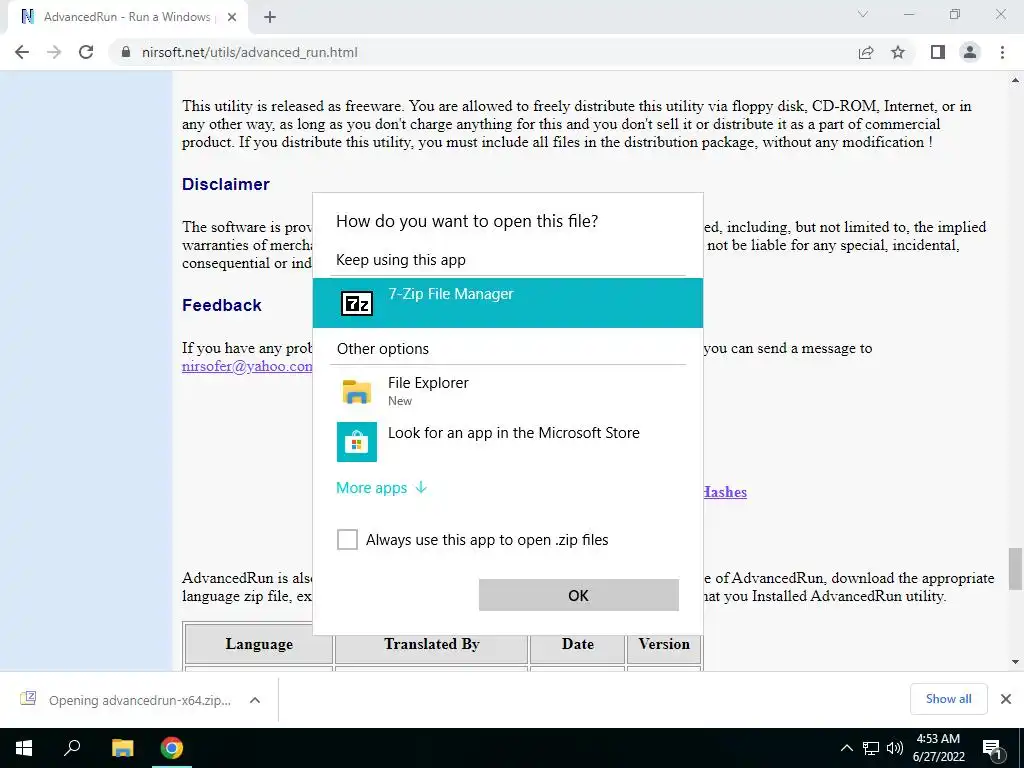Click scrollbar up arrow
The height and width of the screenshot is (768, 1024).
tap(1015, 80)
